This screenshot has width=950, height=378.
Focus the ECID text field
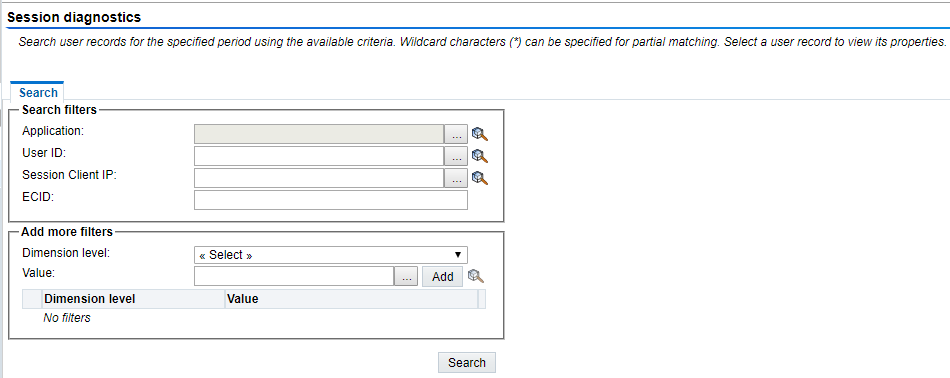(x=331, y=200)
